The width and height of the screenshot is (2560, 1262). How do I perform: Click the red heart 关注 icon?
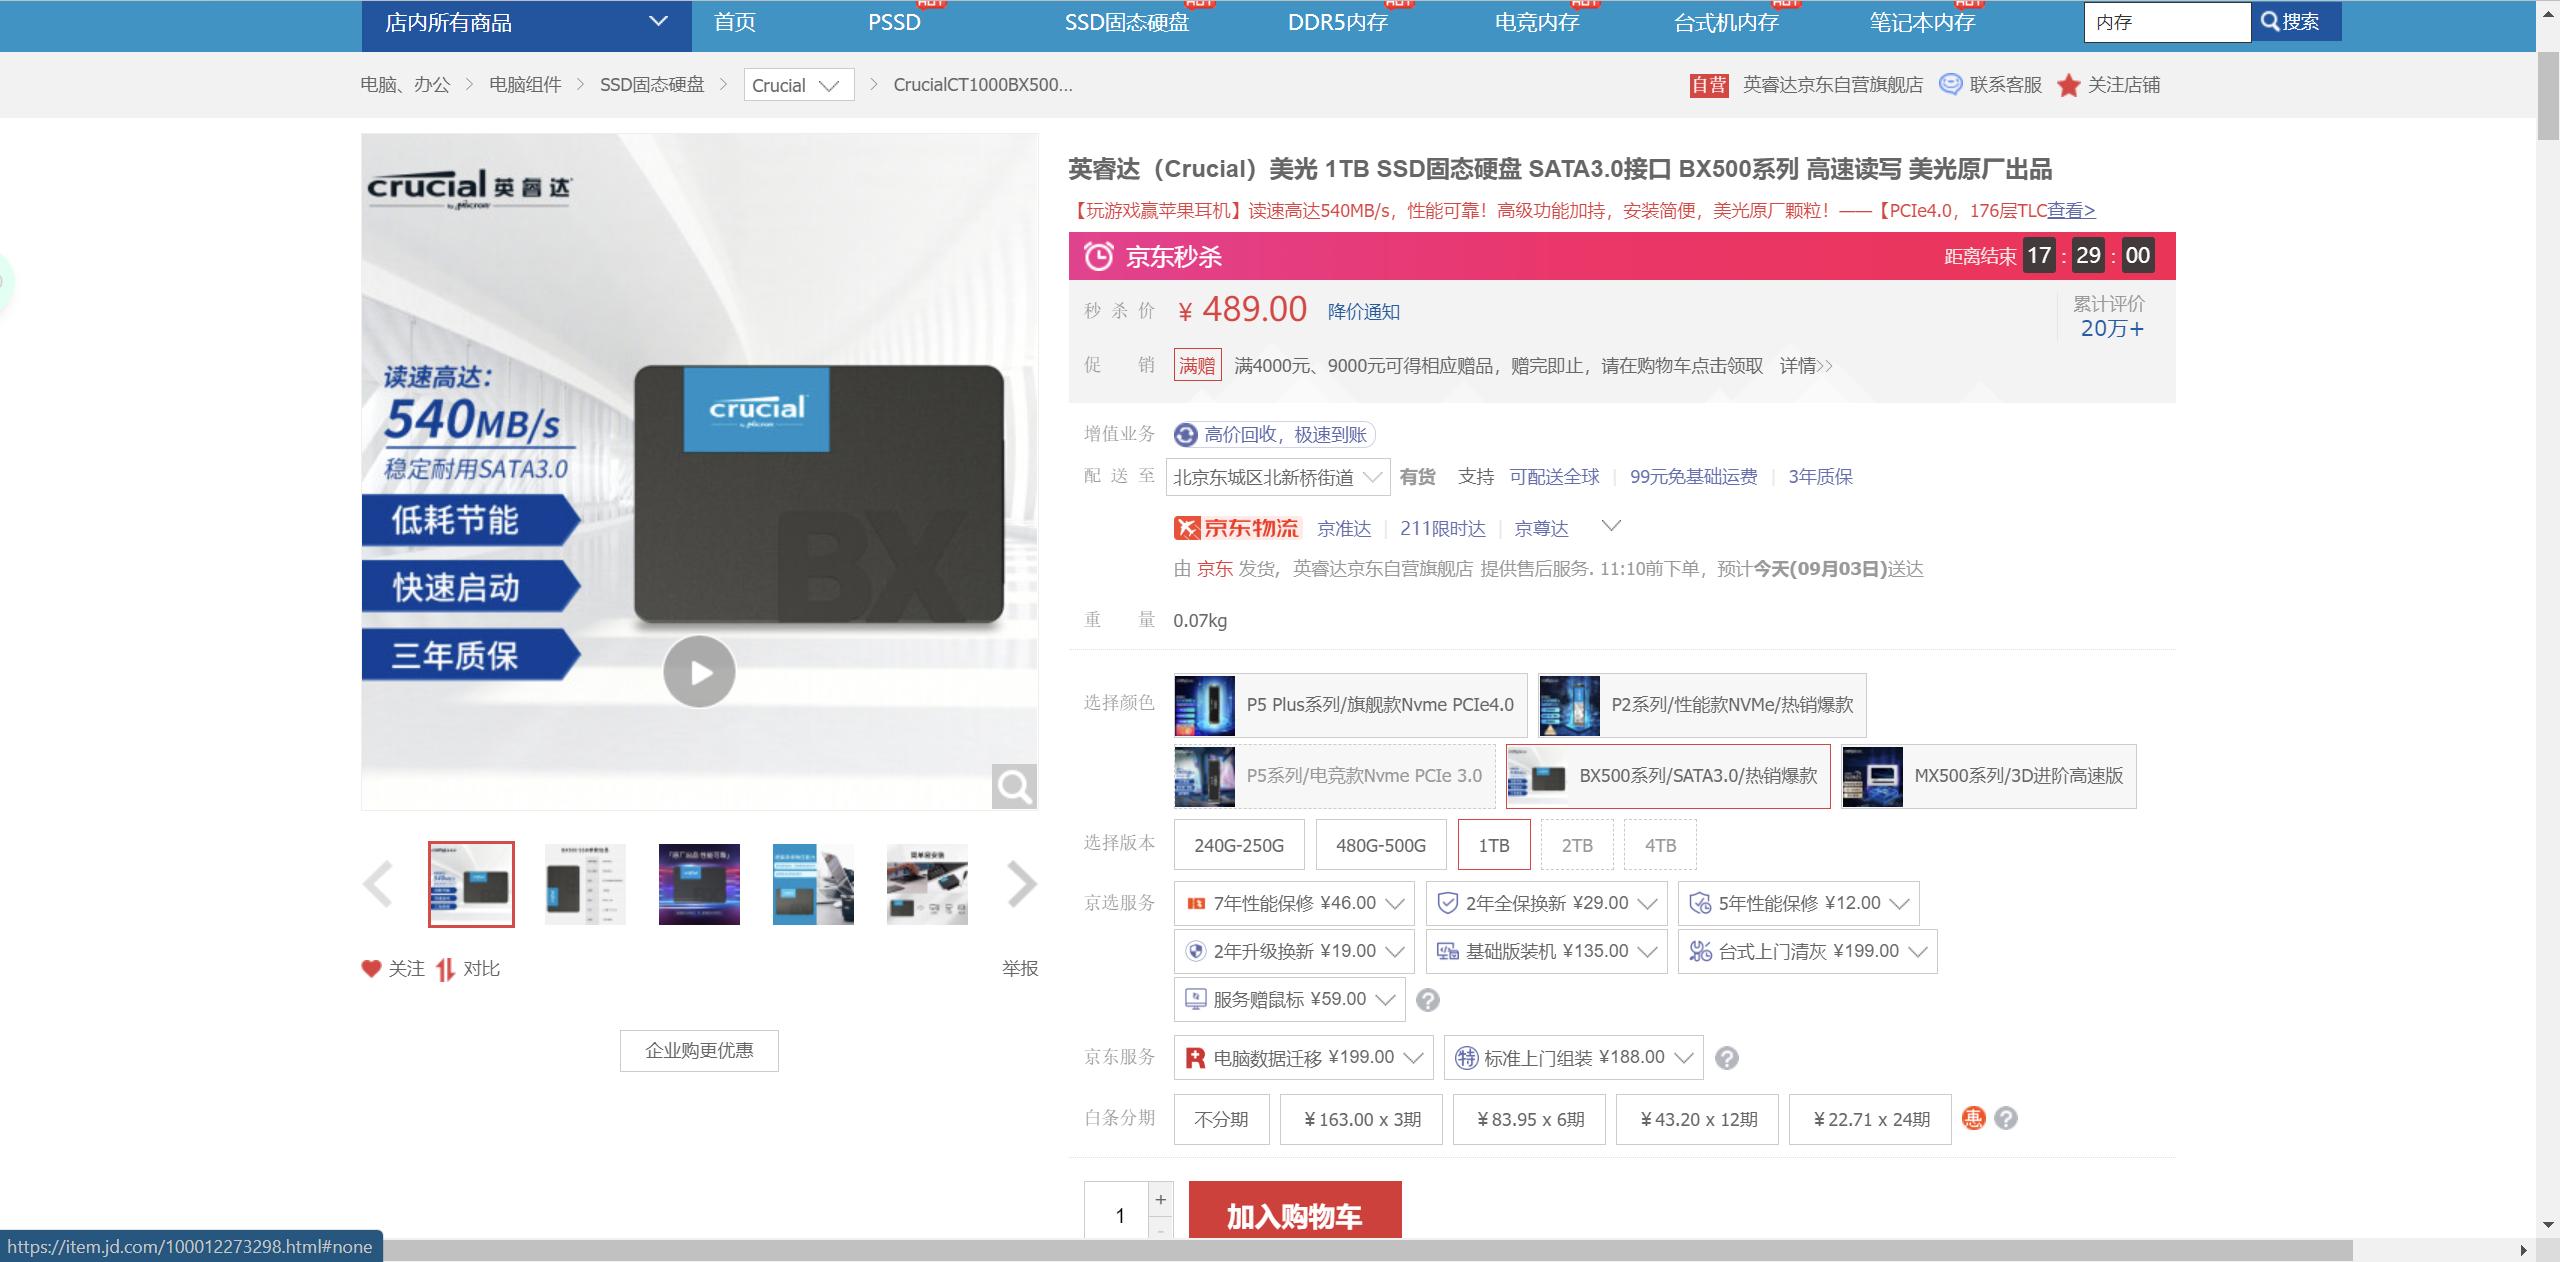(371, 968)
